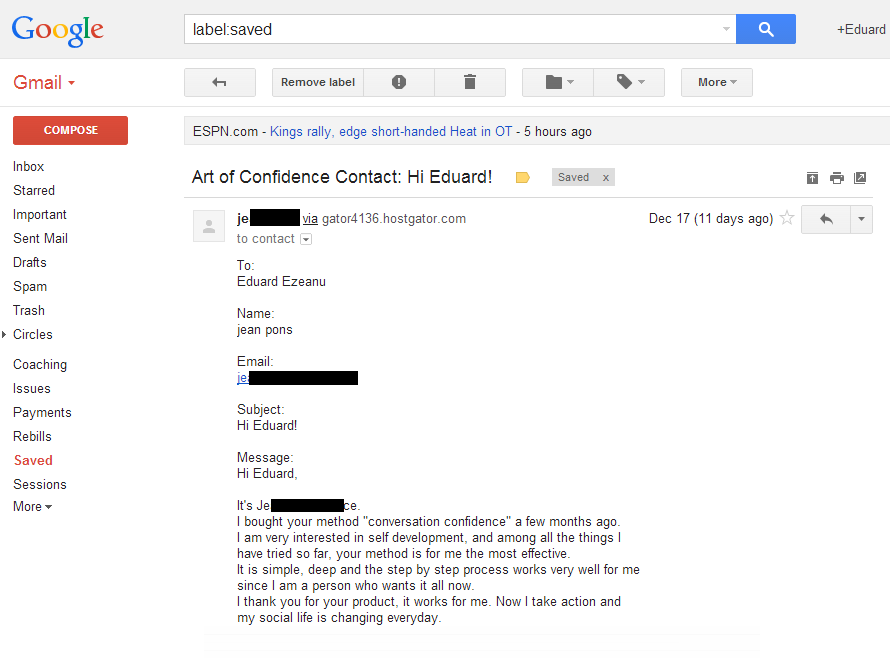This screenshot has height=658, width=890.
Task: Click the COMPOSE button
Action: coord(70,130)
